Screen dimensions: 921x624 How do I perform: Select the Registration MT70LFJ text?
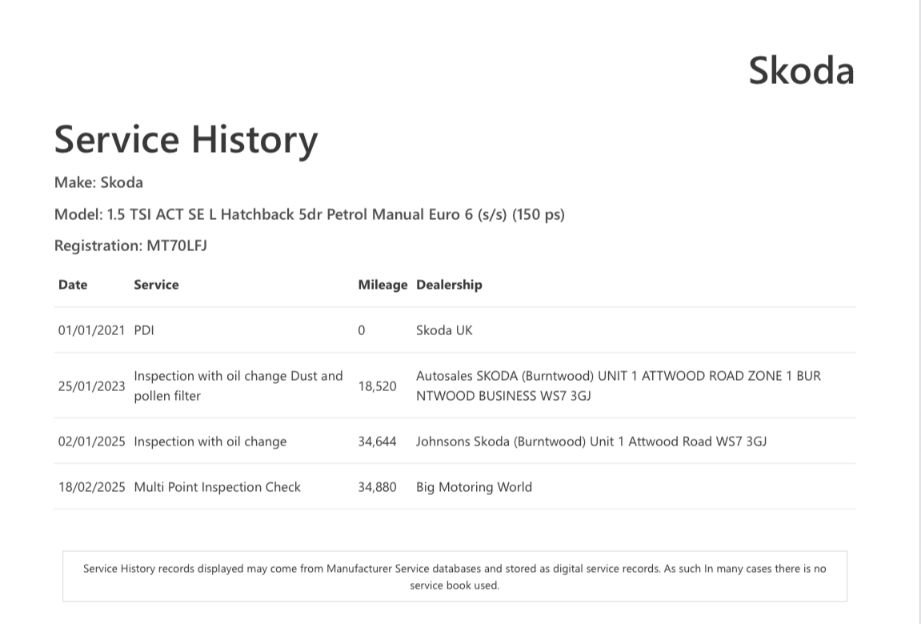pyautogui.click(x=130, y=245)
